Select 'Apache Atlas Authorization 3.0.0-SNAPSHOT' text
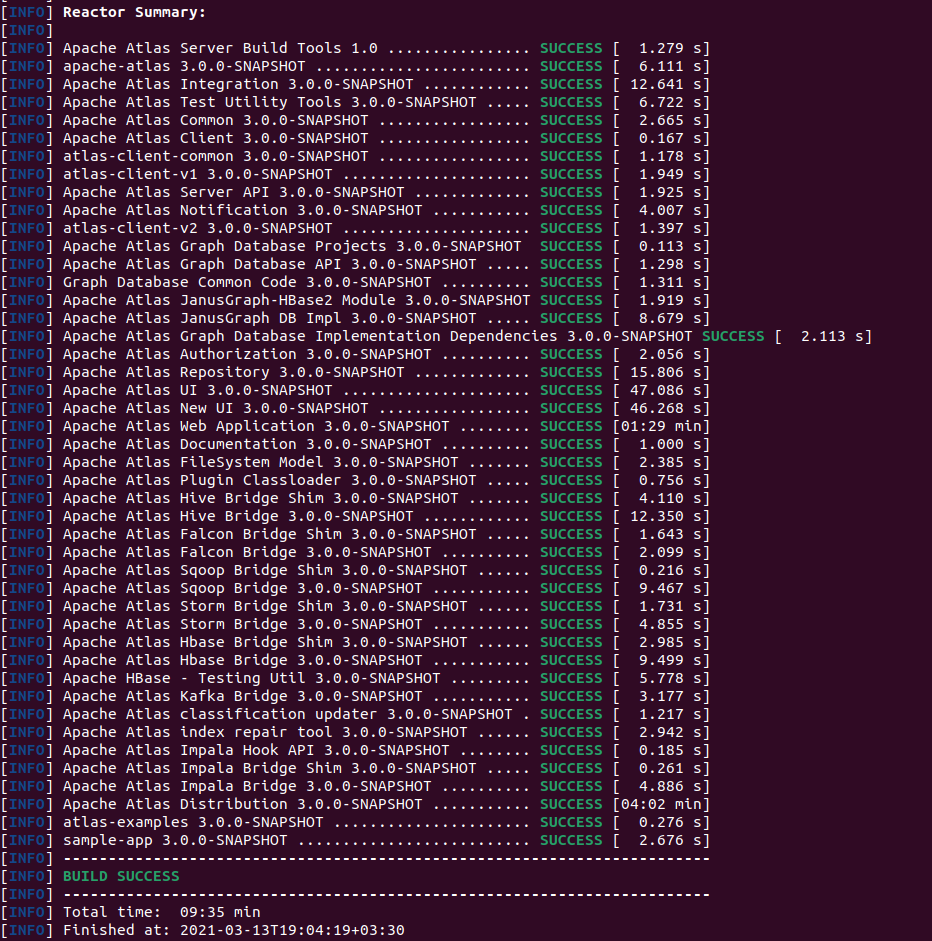This screenshot has width=932, height=941. point(247,354)
